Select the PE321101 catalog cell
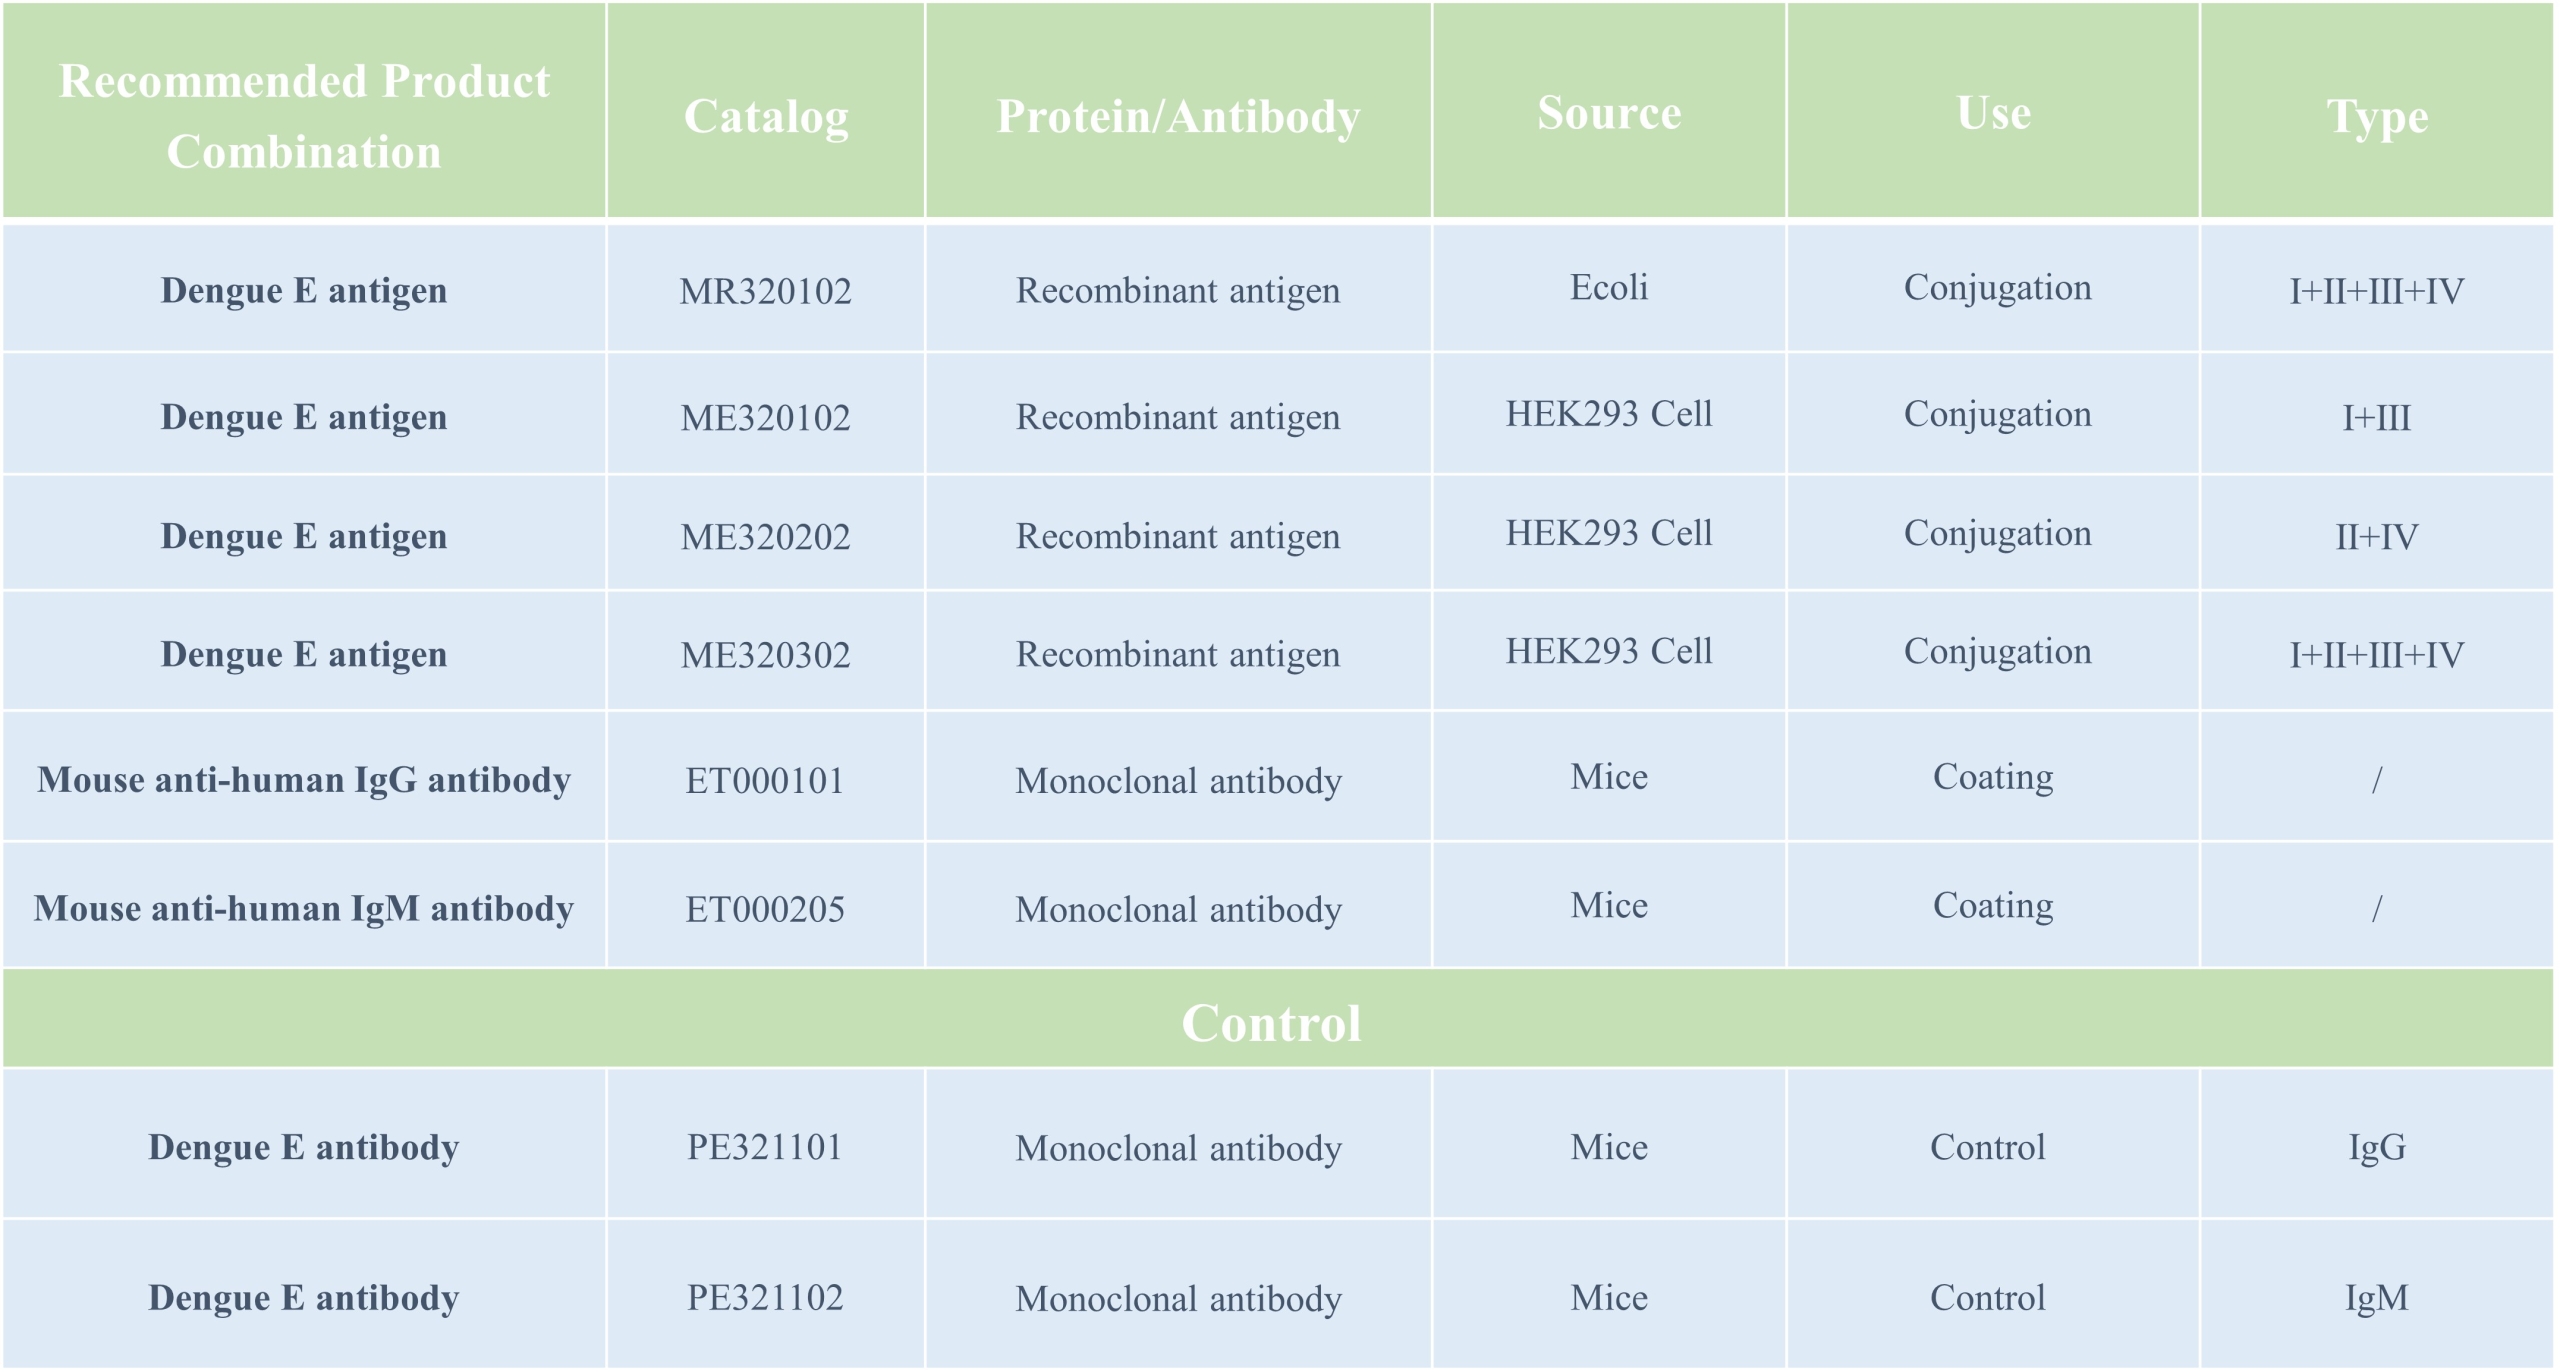2560x1372 pixels. tap(765, 1146)
